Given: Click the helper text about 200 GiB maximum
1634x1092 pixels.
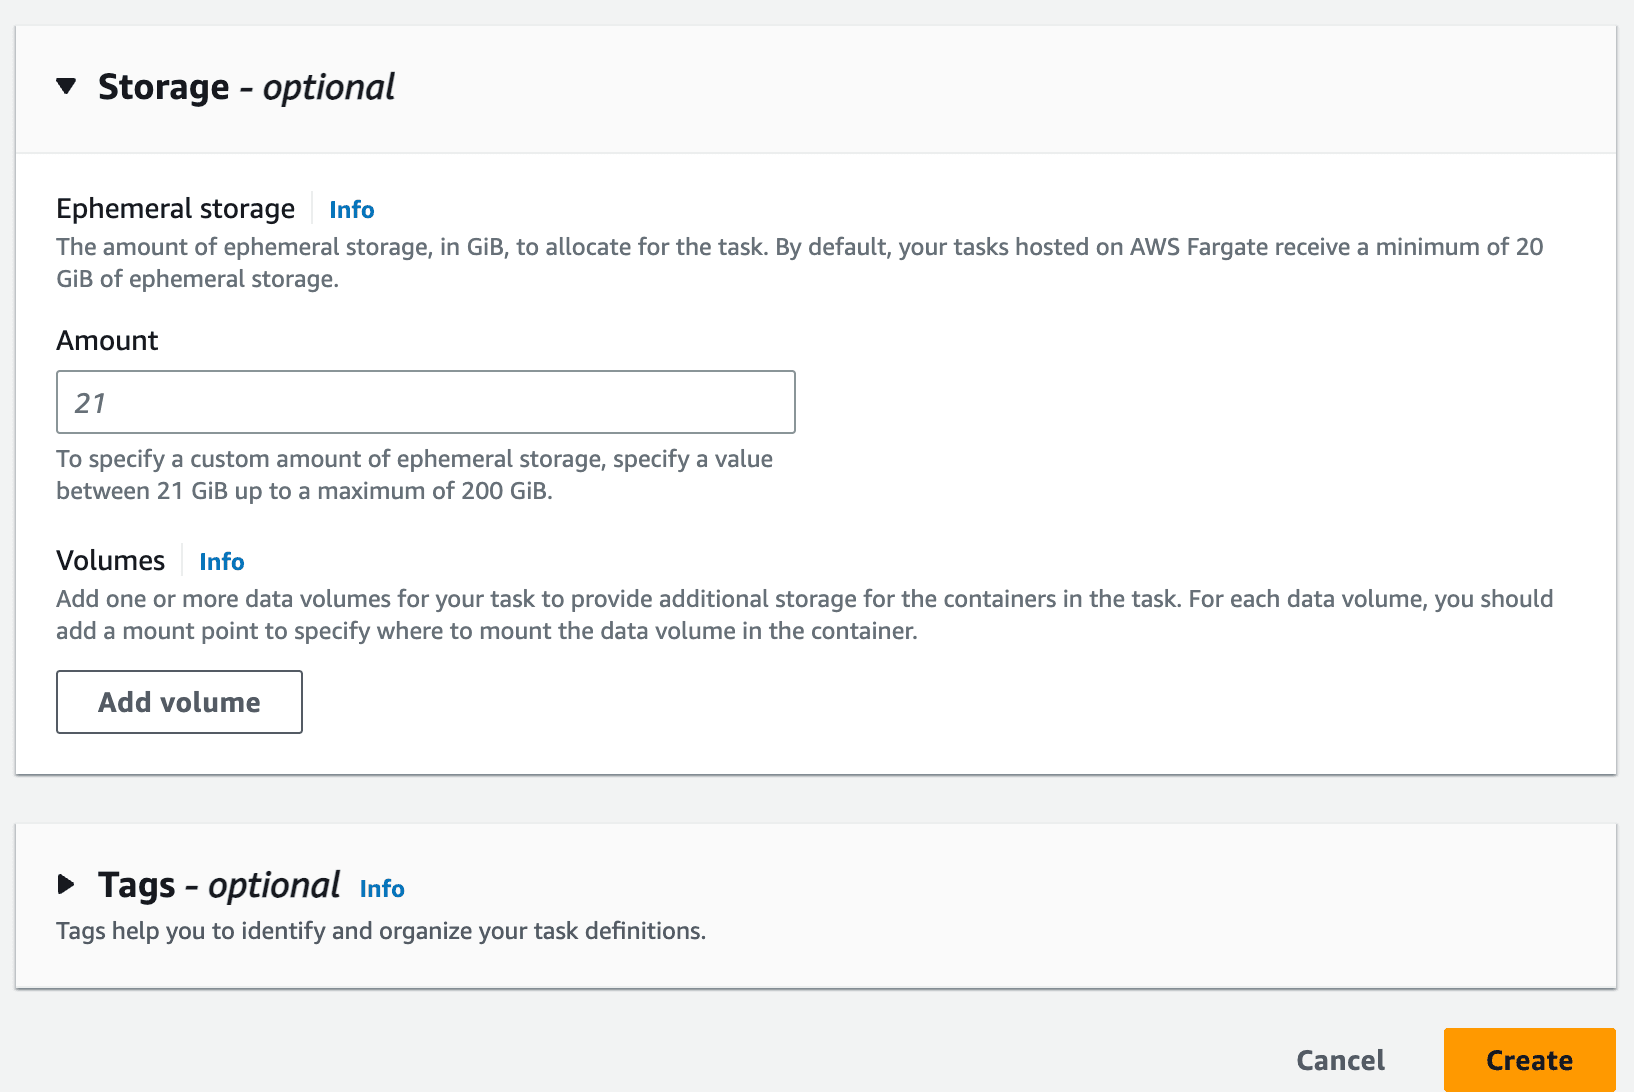Looking at the screenshot, I should coord(413,475).
